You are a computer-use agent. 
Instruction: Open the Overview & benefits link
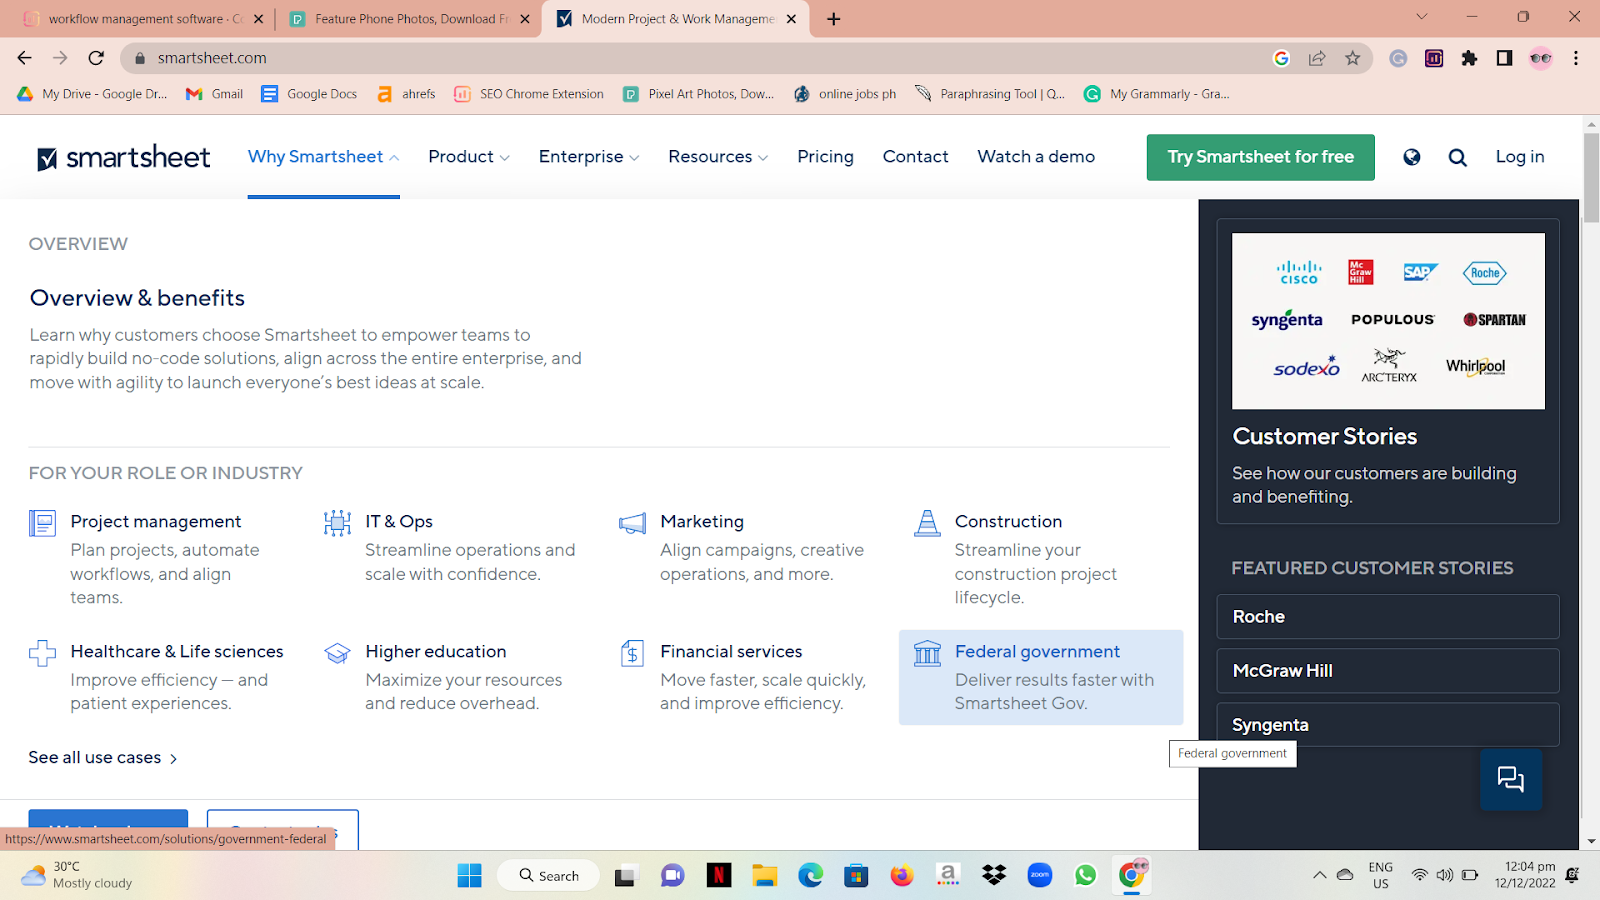point(137,298)
